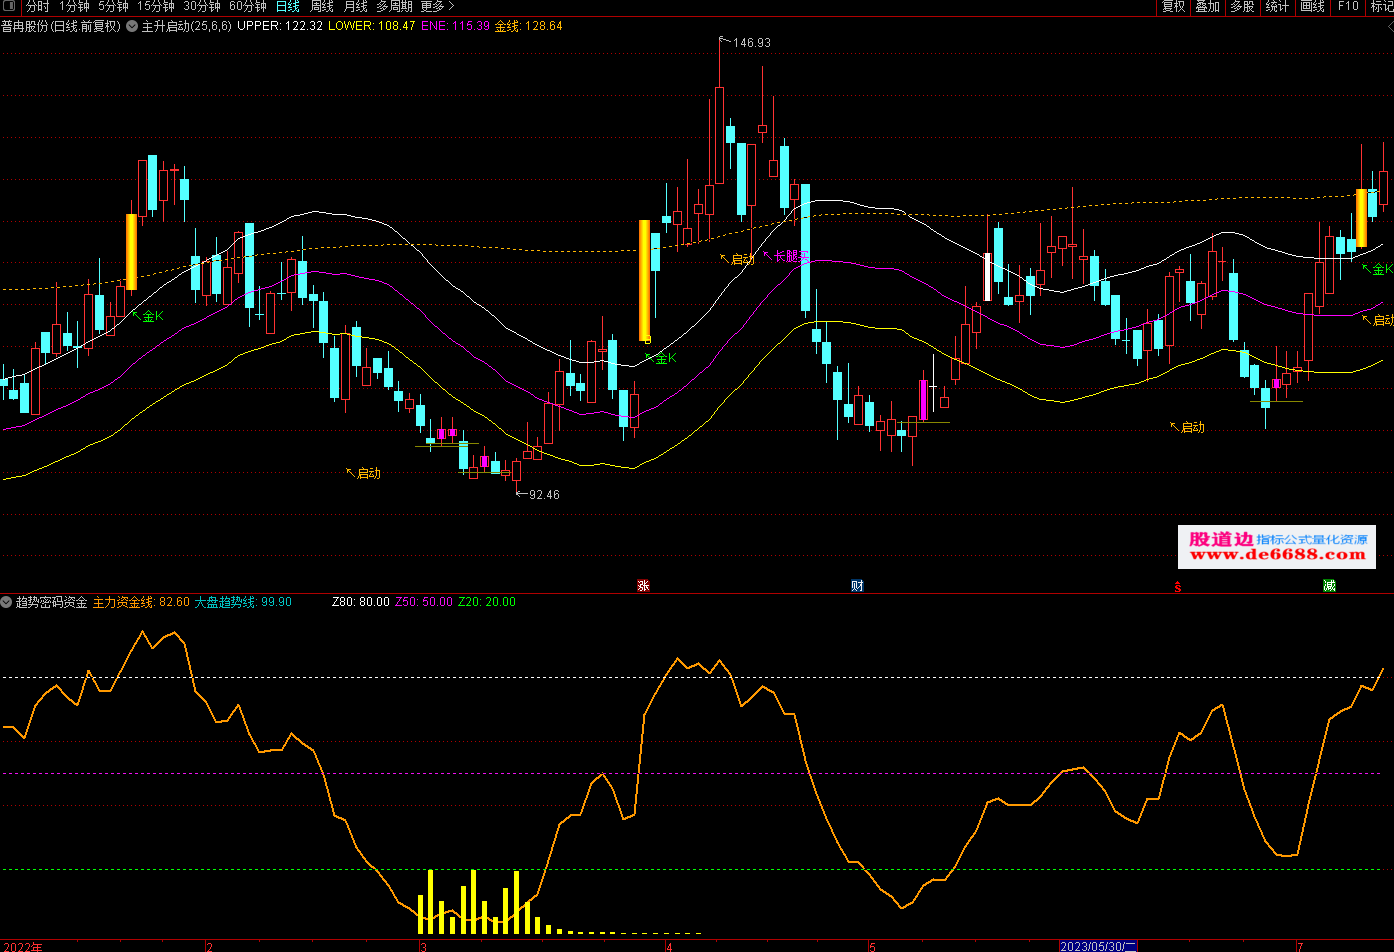Click the 92.46 low price label
Screen dimensions: 1394x952
(x=544, y=494)
